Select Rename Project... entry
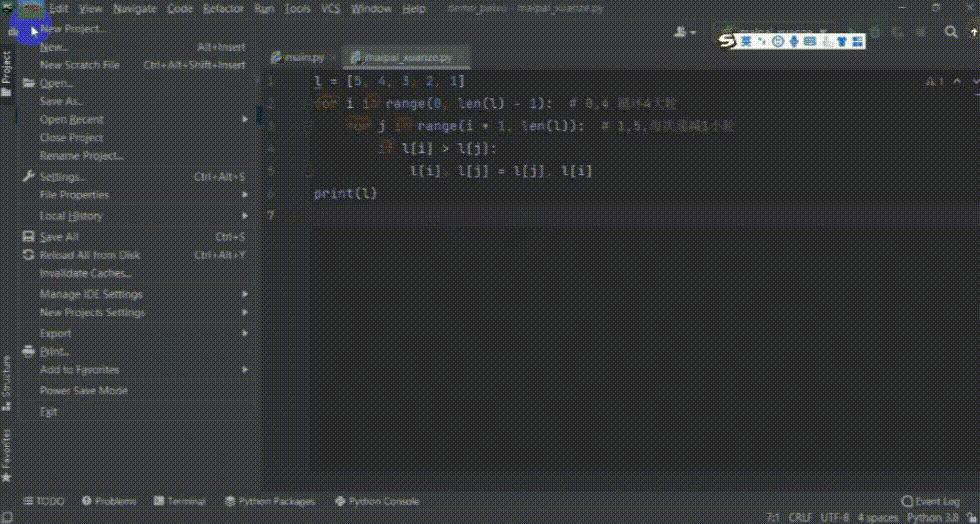This screenshot has height=524, width=980. [x=81, y=156]
